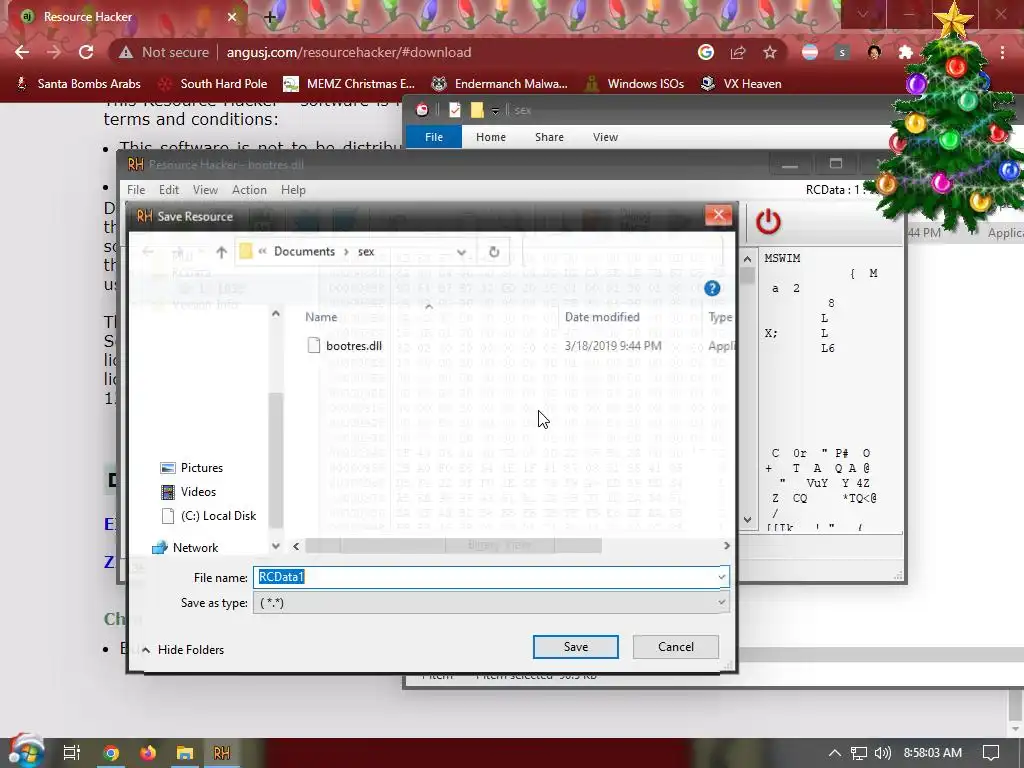Open Resource Hacker File menu
This screenshot has height=768, width=1024.
(136, 190)
